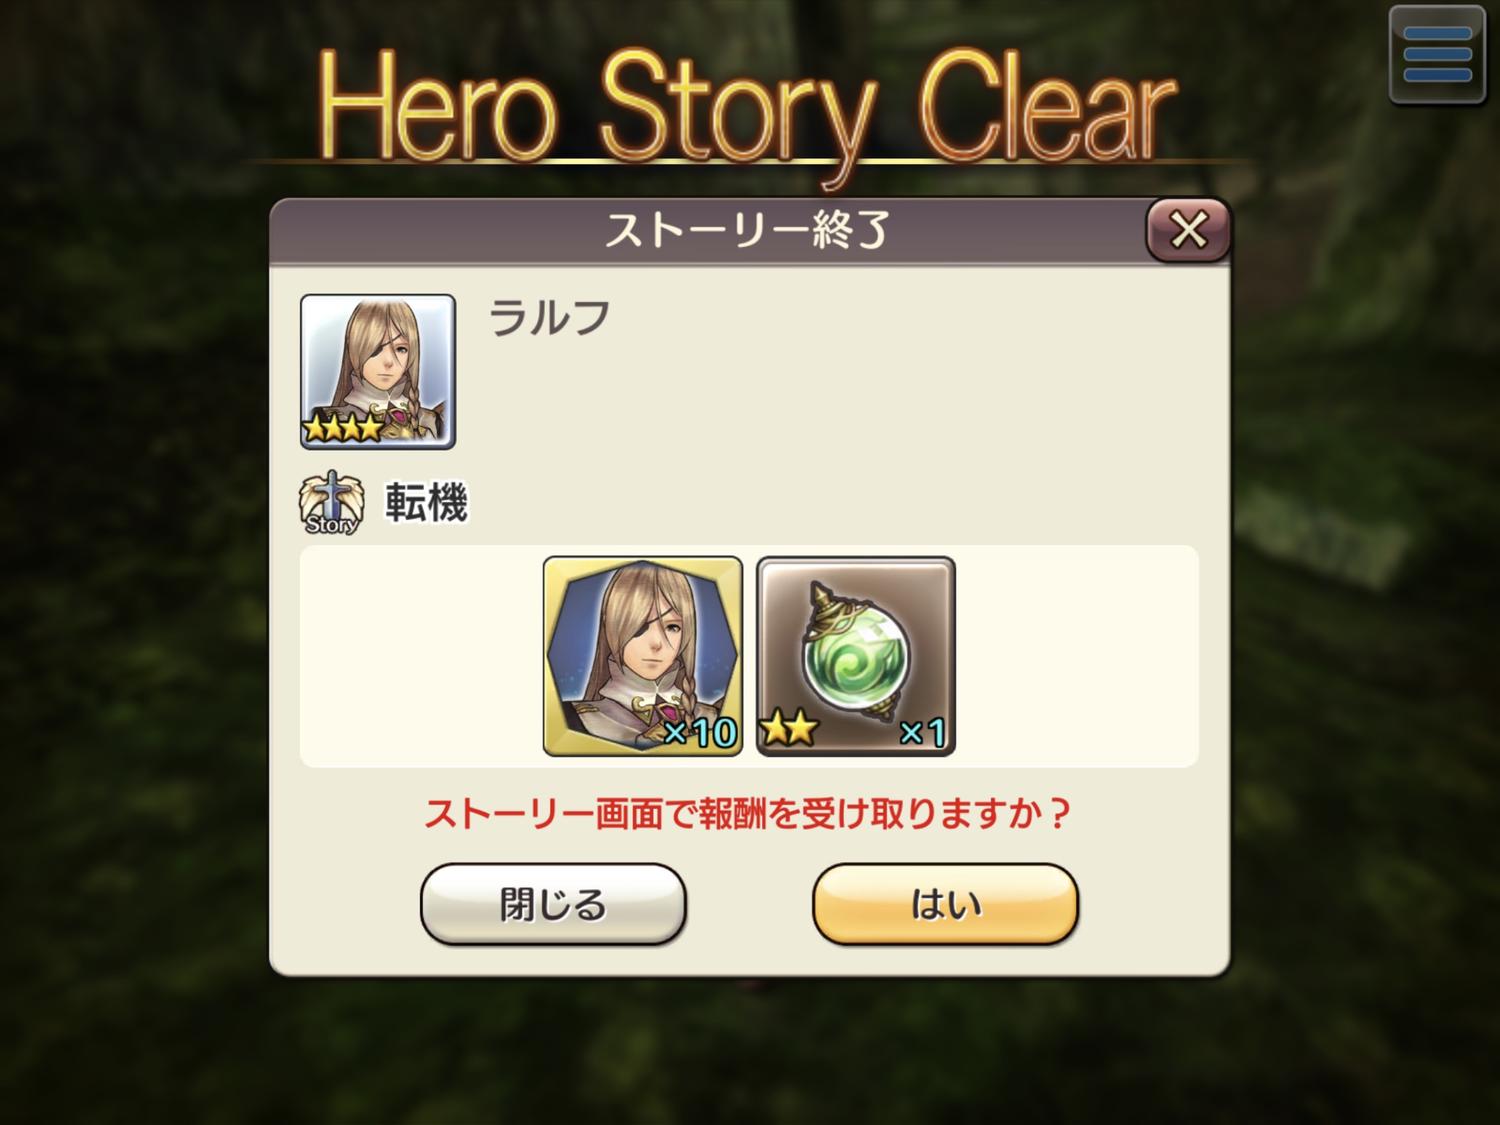Click the ×10 quantity label
1500x1125 pixels.
[x=700, y=733]
